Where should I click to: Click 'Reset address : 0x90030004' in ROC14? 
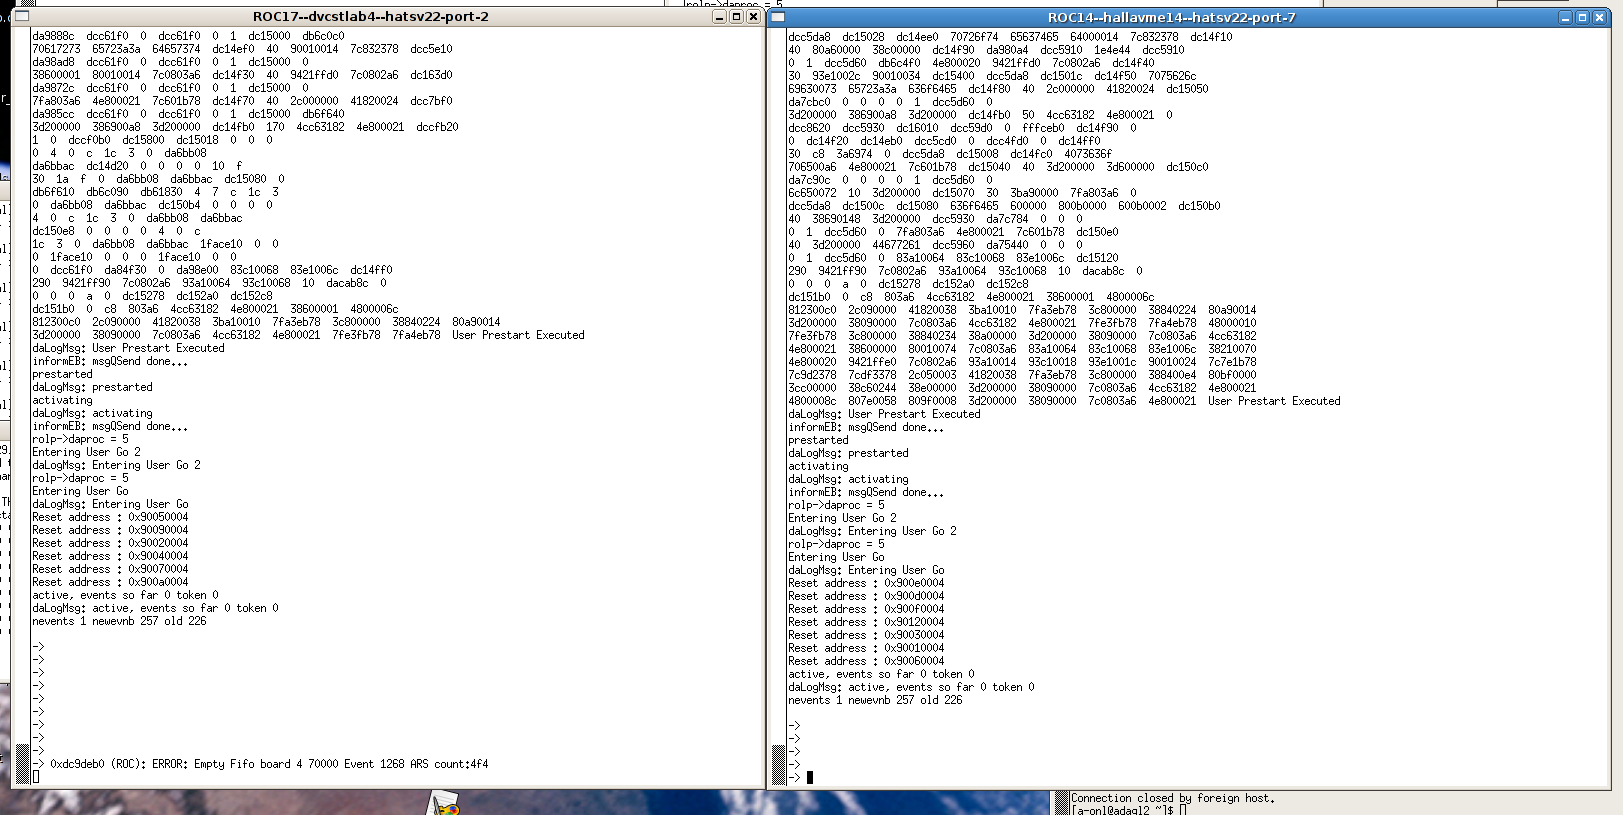(x=866, y=635)
